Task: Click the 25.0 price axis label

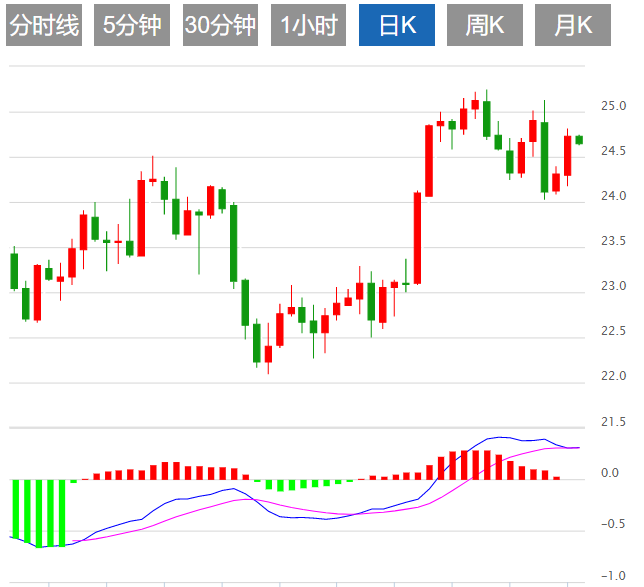Action: 613,105
